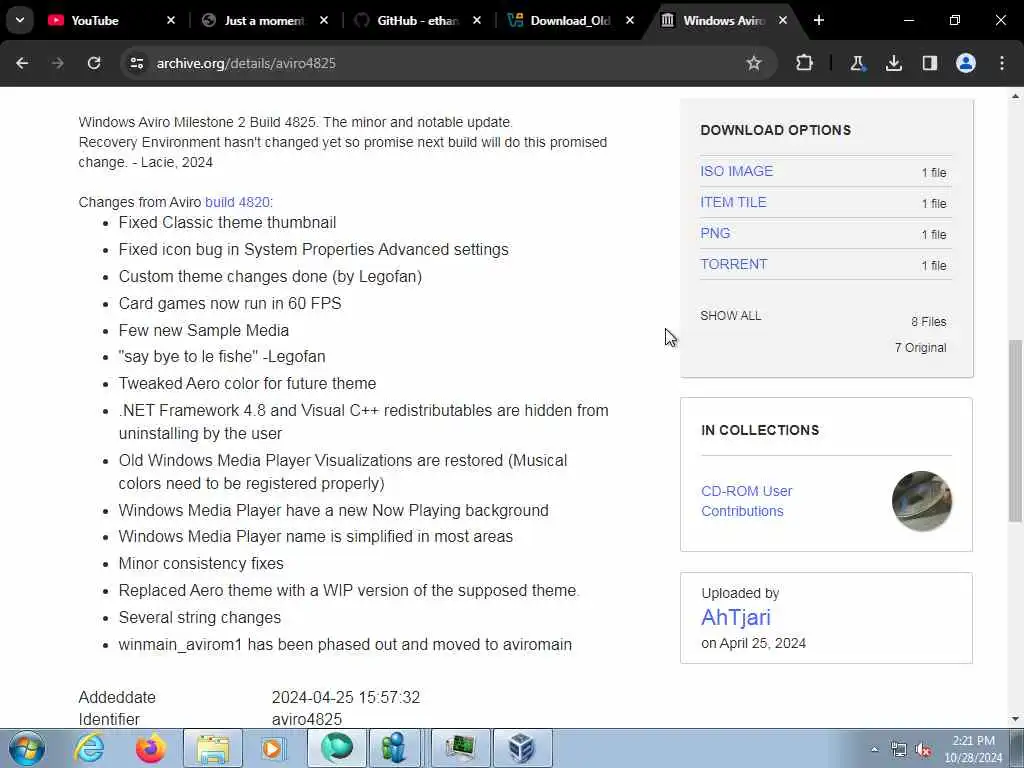Open the Messenger taskbar icon

(395, 748)
